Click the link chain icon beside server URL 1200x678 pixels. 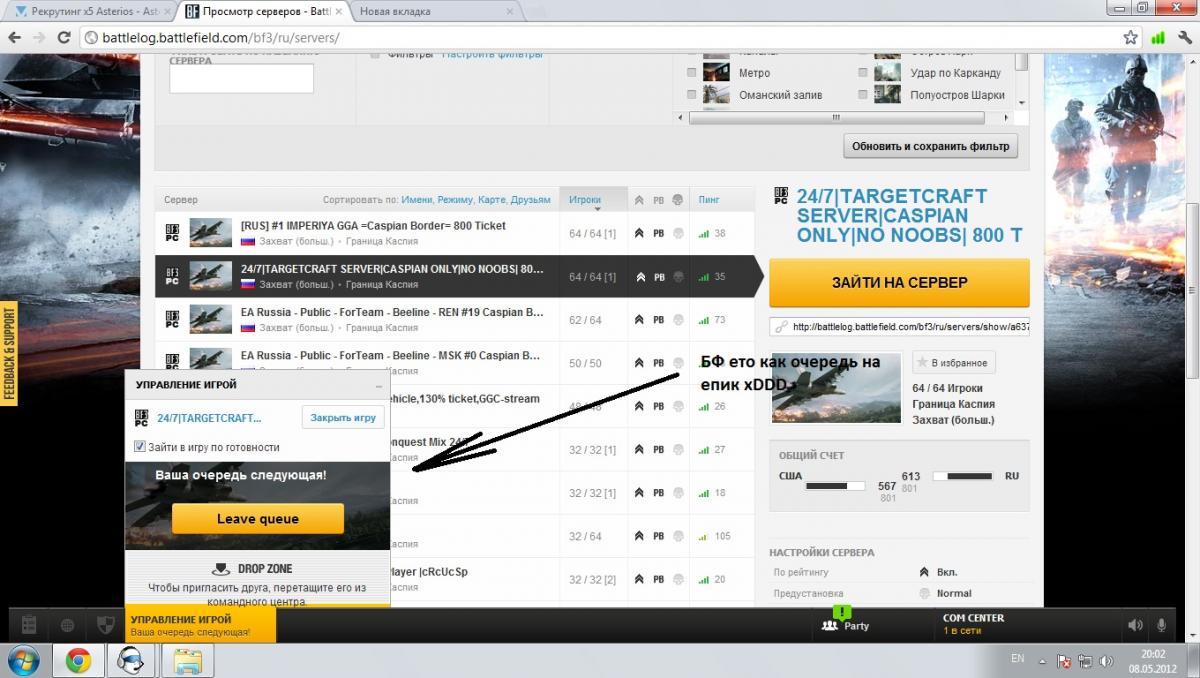pos(780,326)
